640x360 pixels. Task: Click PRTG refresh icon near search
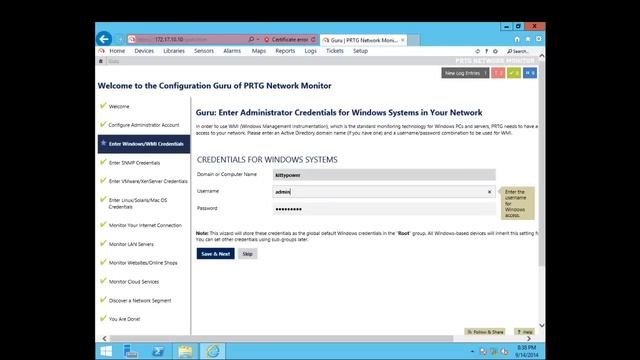point(477,51)
